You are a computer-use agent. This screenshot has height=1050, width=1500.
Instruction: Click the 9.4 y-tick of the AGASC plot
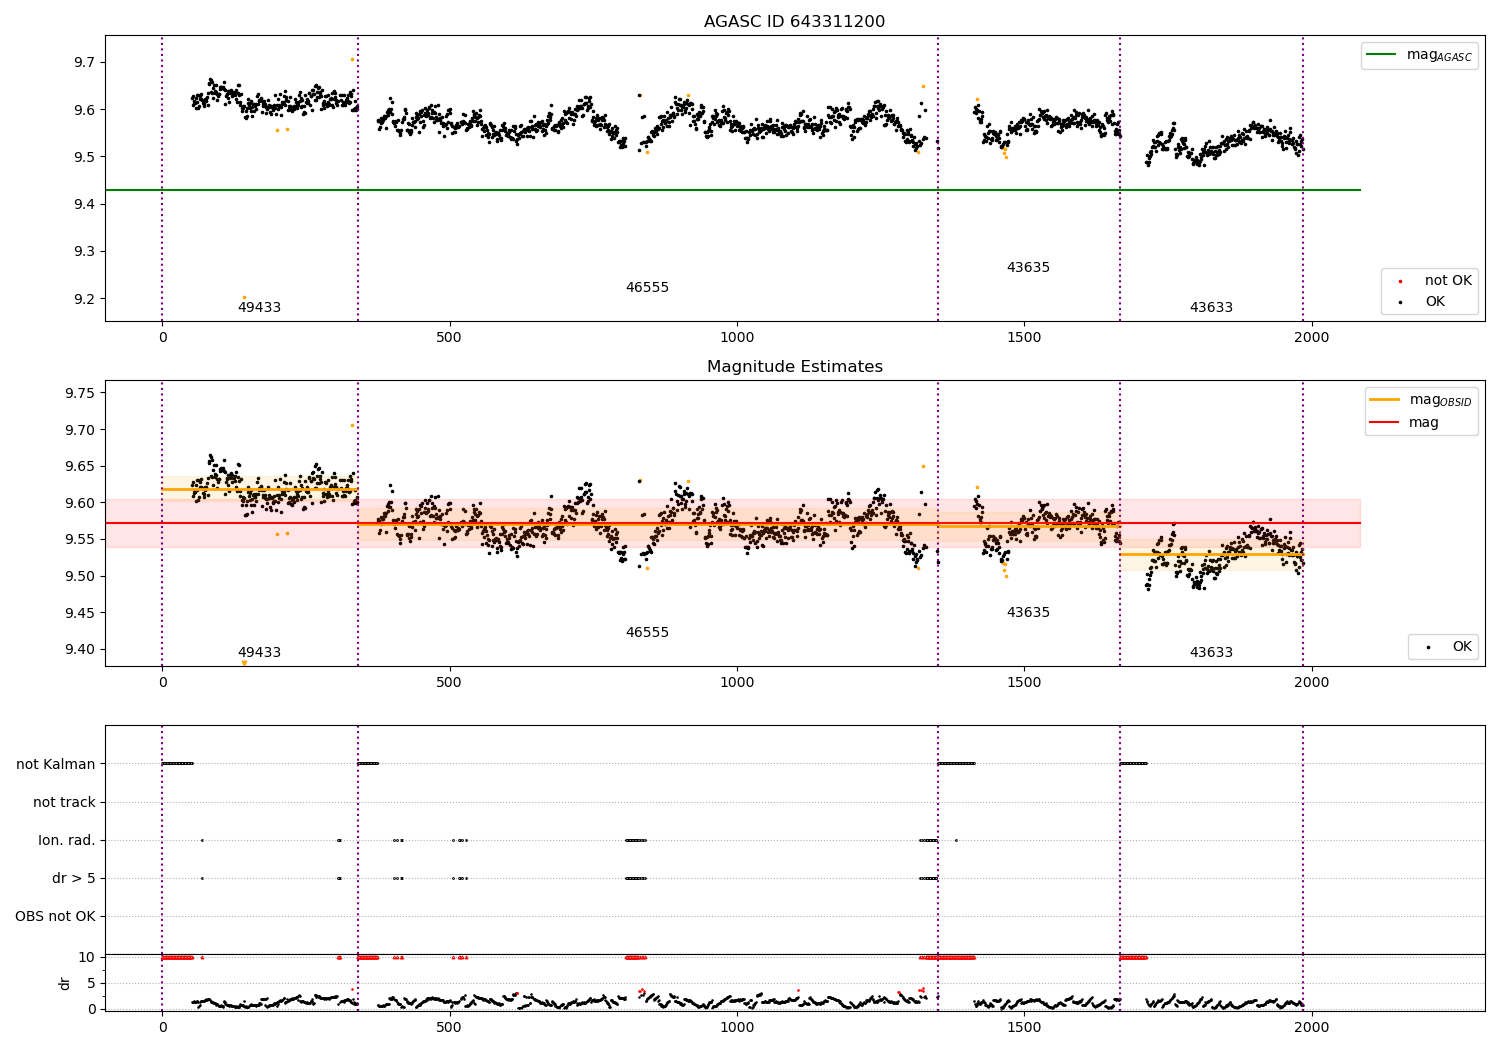83,205
